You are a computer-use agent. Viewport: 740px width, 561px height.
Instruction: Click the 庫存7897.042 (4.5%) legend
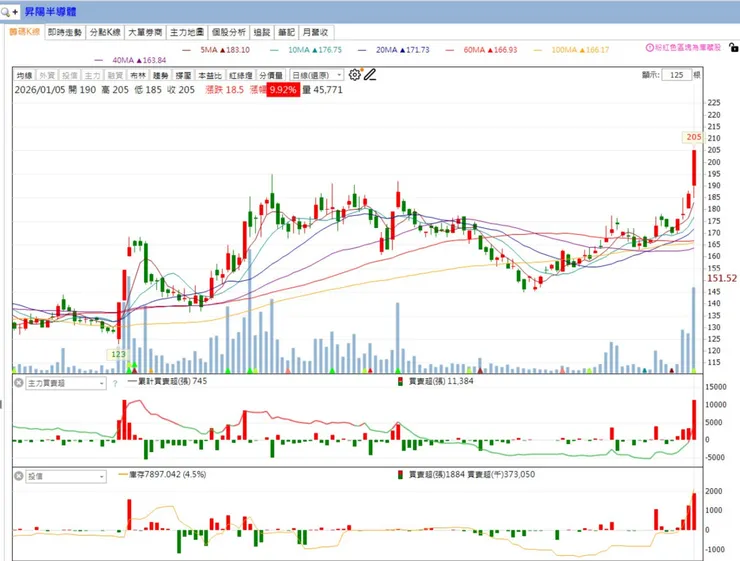click(163, 475)
